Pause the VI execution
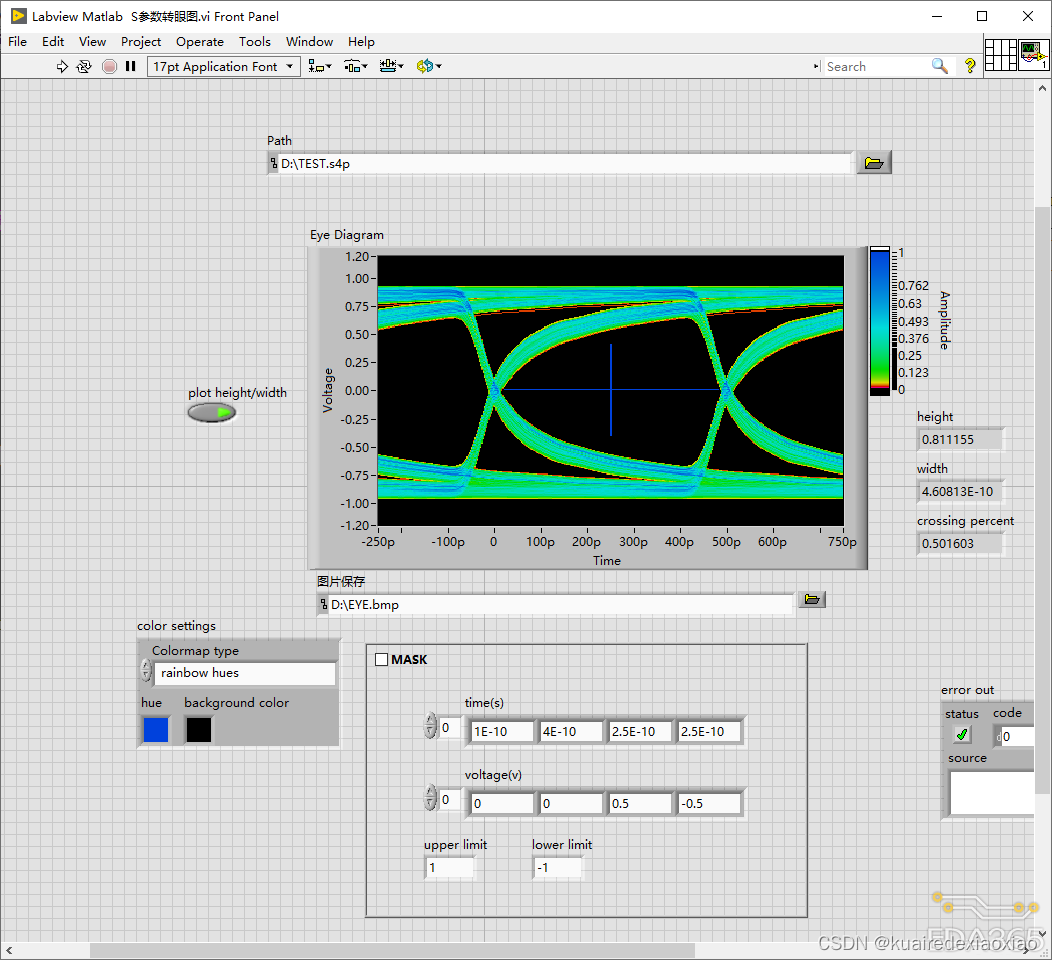 click(131, 66)
